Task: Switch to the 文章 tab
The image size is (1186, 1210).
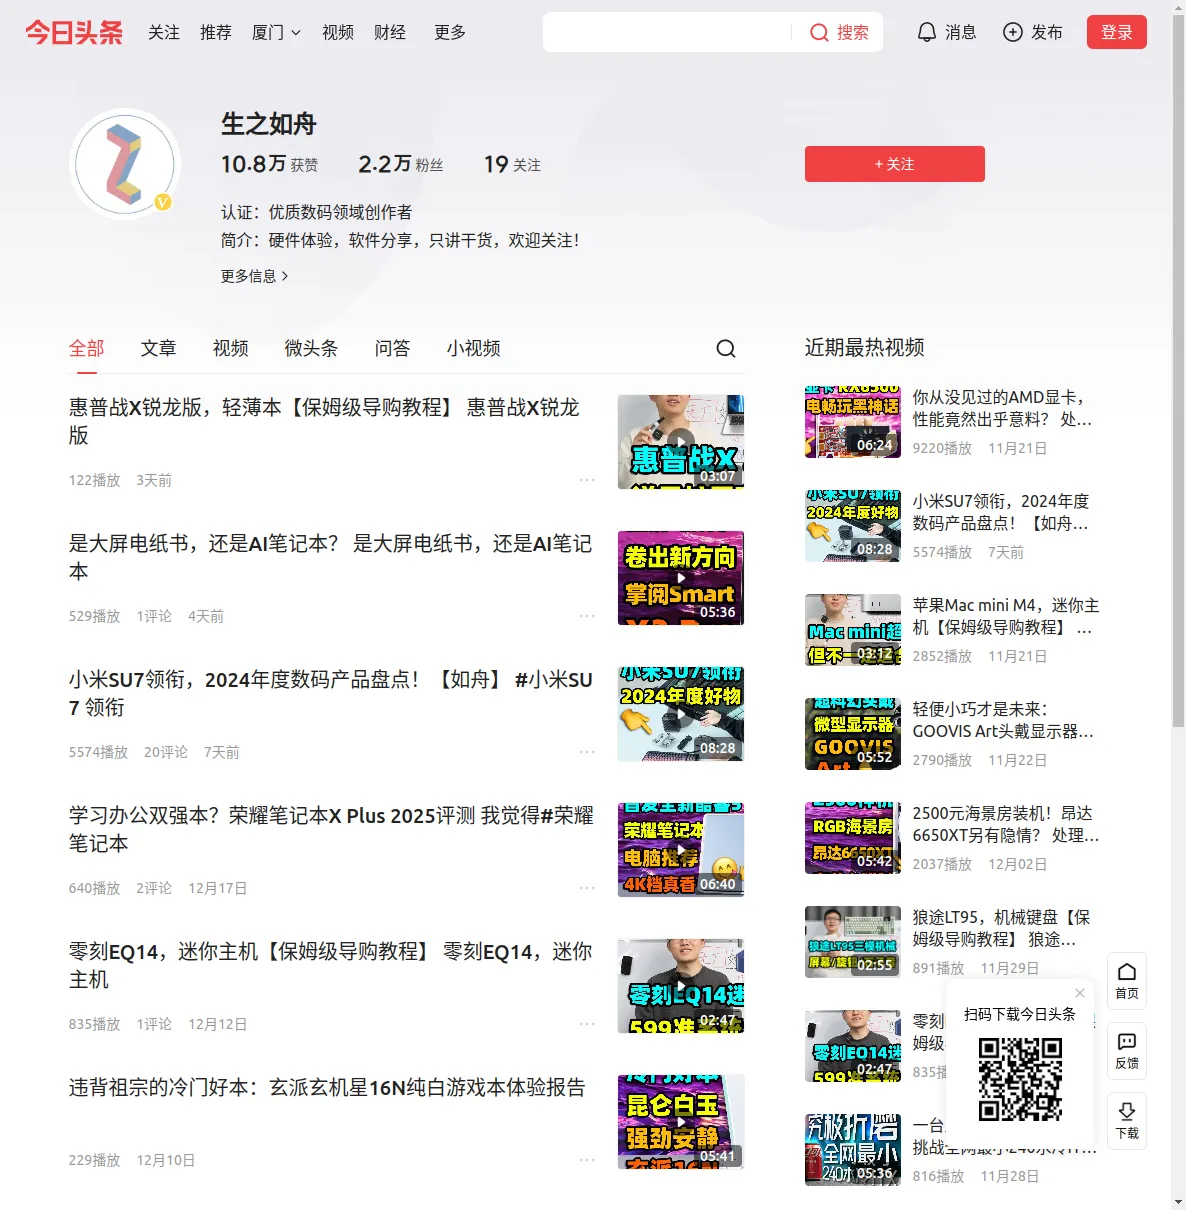Action: [x=159, y=348]
